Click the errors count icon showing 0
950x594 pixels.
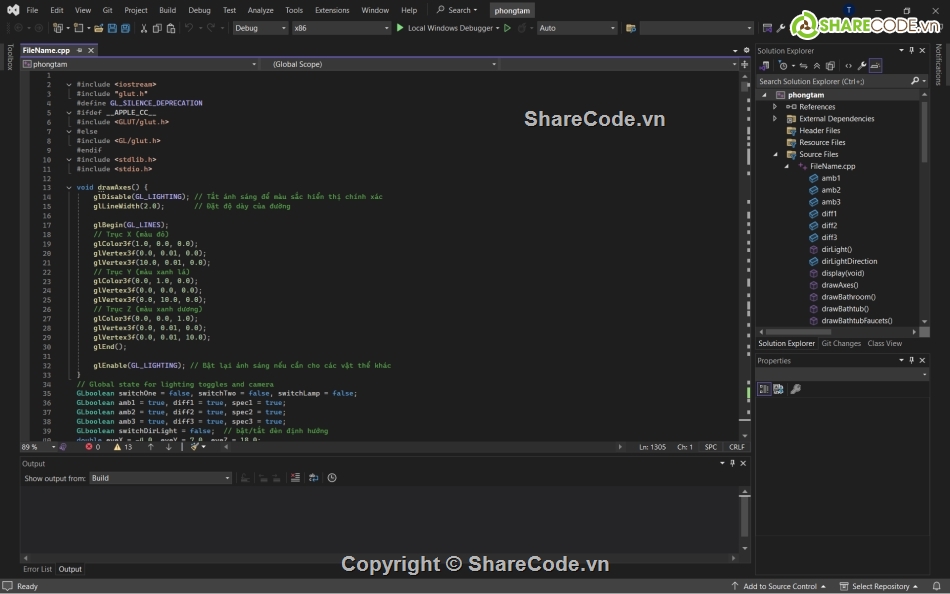(89, 447)
